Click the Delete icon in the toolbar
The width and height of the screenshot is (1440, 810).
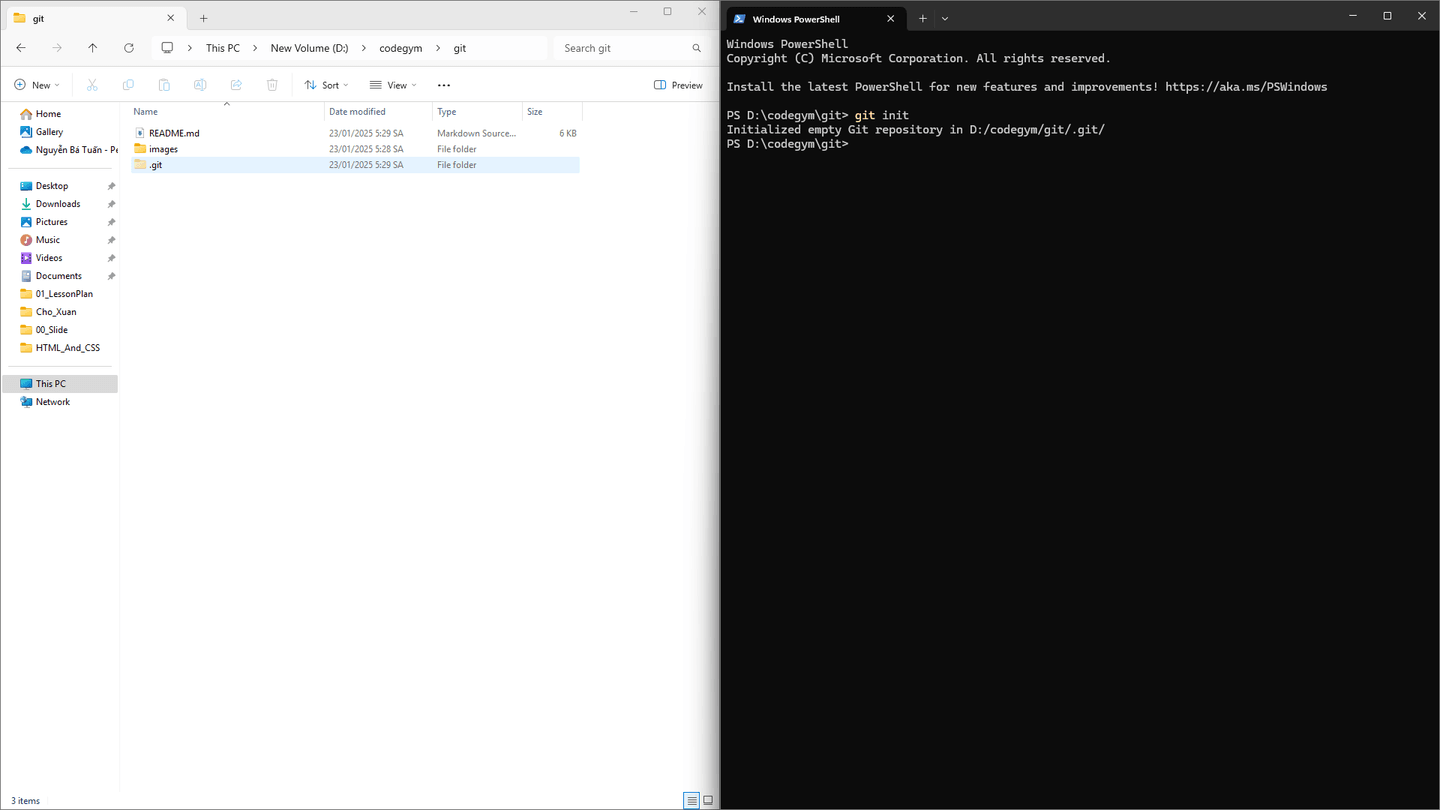(x=272, y=85)
